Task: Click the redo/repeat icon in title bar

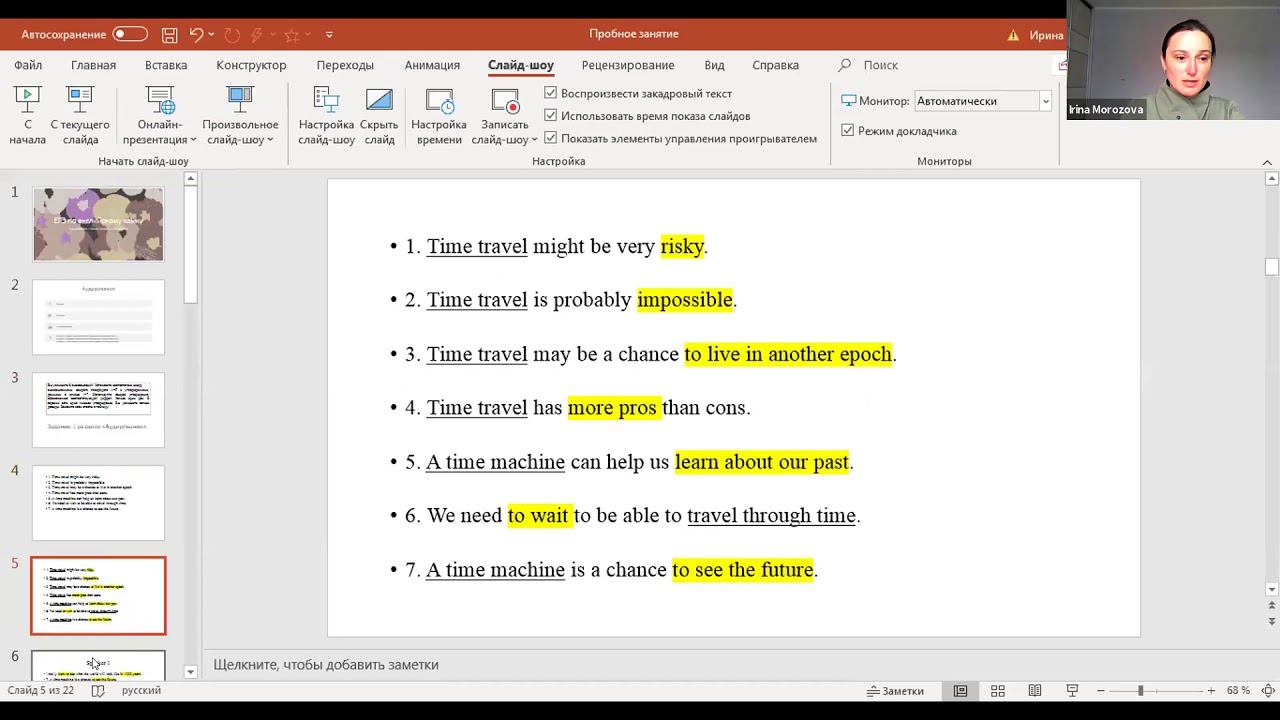Action: tap(232, 34)
